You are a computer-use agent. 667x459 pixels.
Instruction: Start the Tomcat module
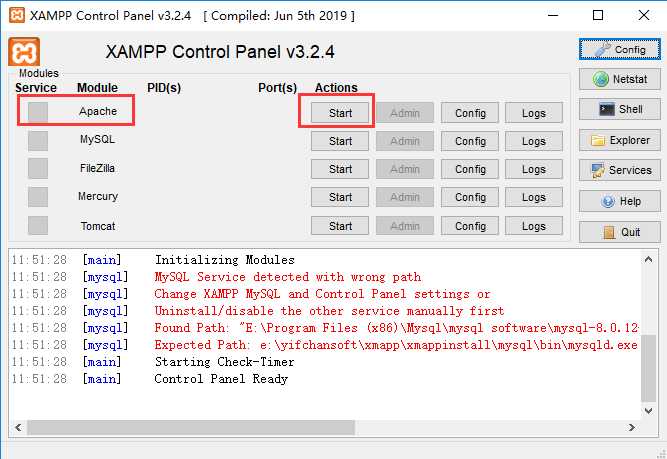(340, 226)
